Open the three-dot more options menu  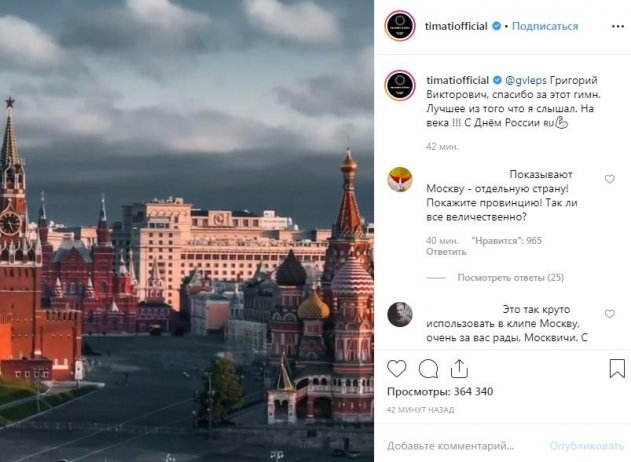[x=618, y=26]
